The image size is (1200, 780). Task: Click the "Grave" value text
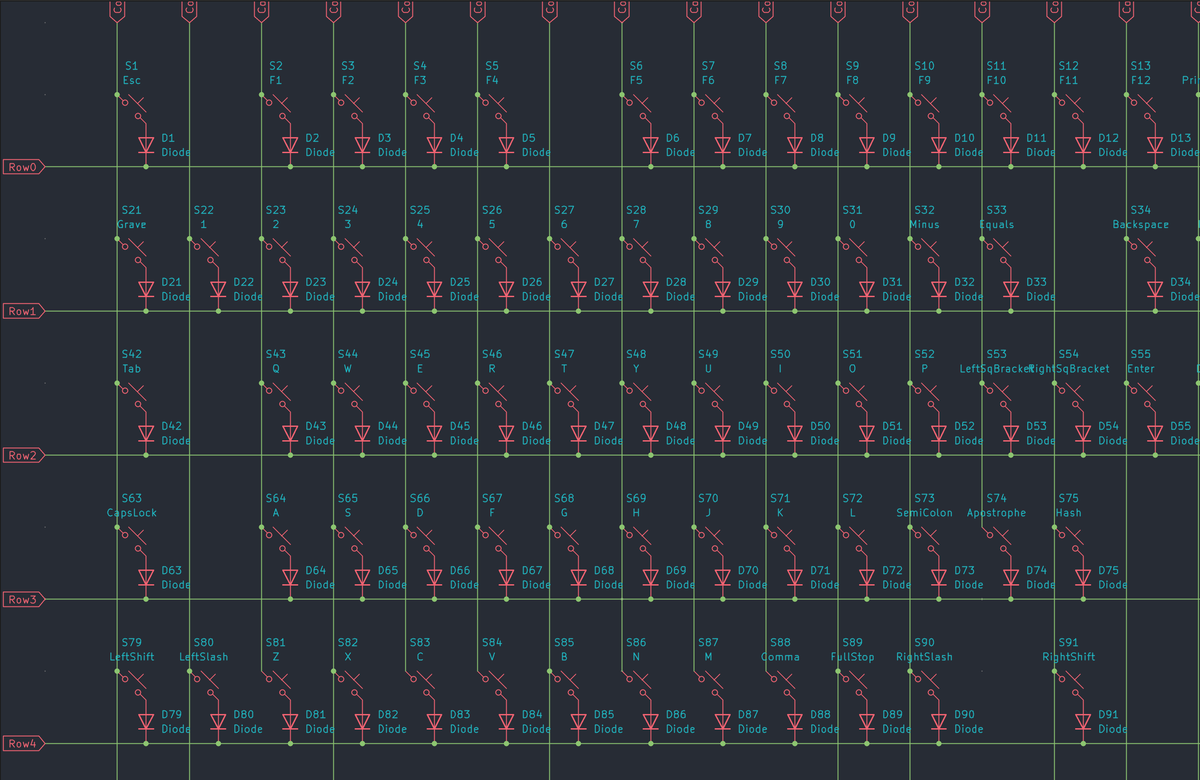tap(131, 224)
